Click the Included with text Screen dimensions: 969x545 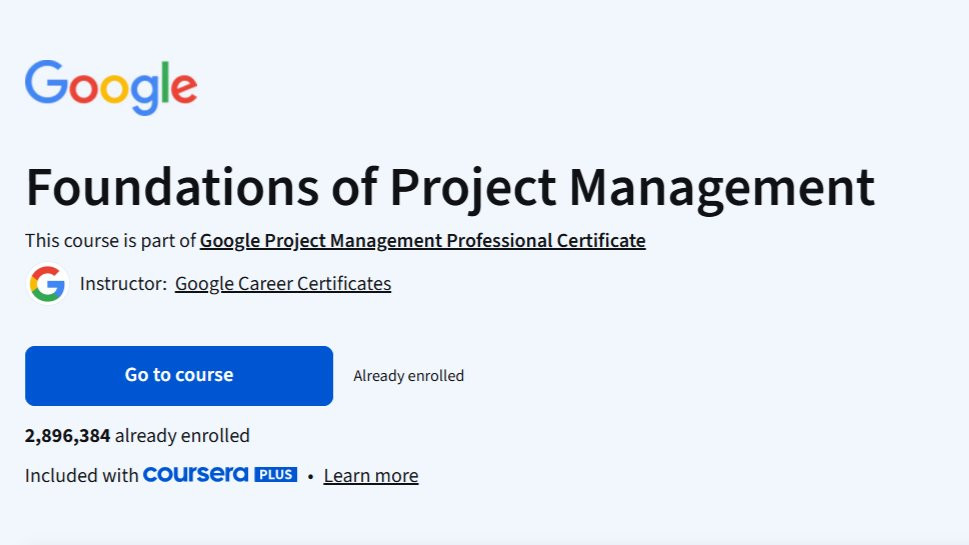tap(82, 476)
